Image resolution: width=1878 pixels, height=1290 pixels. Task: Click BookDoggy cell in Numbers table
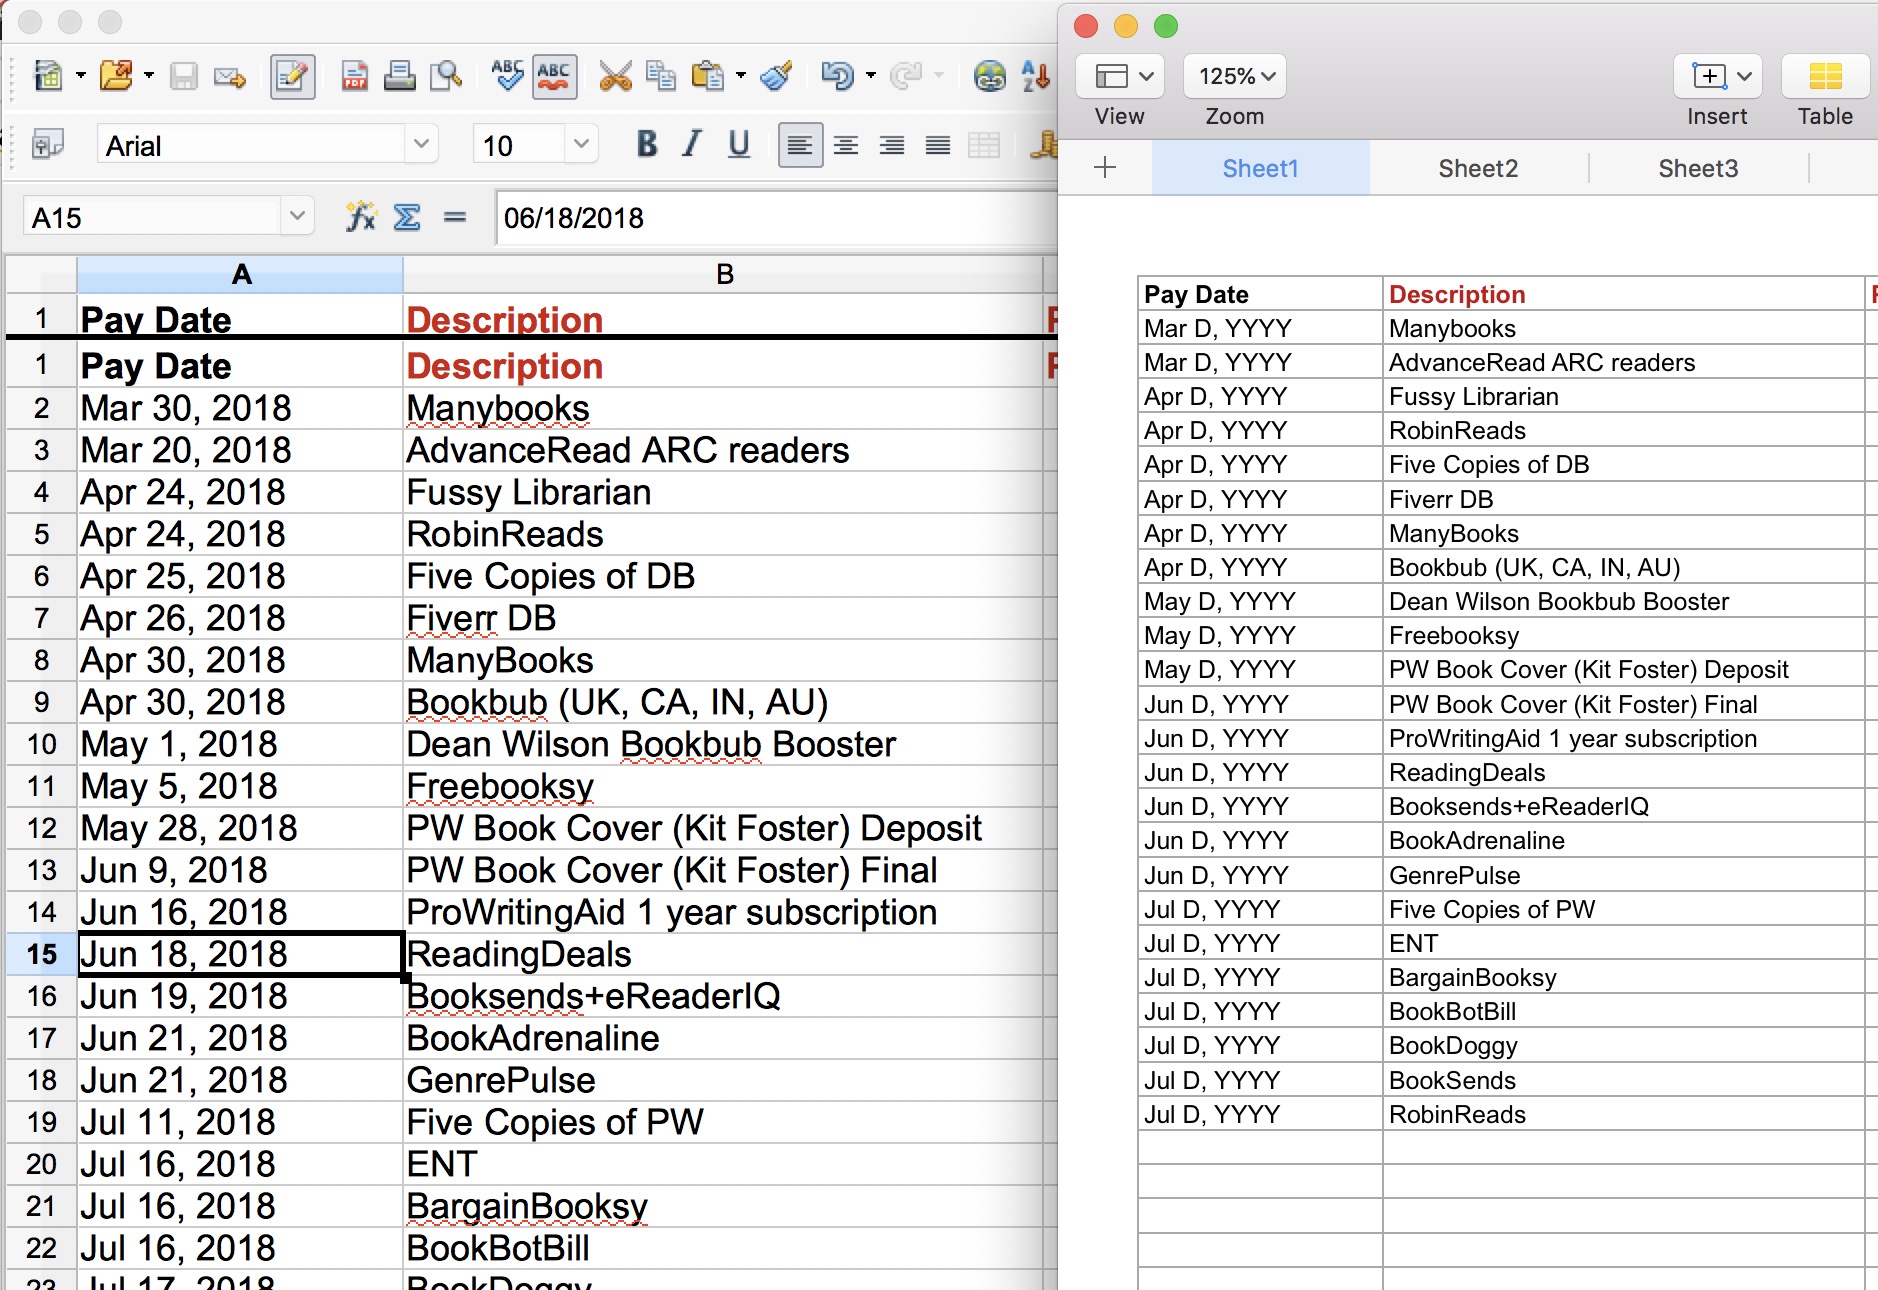pos(1624,1045)
